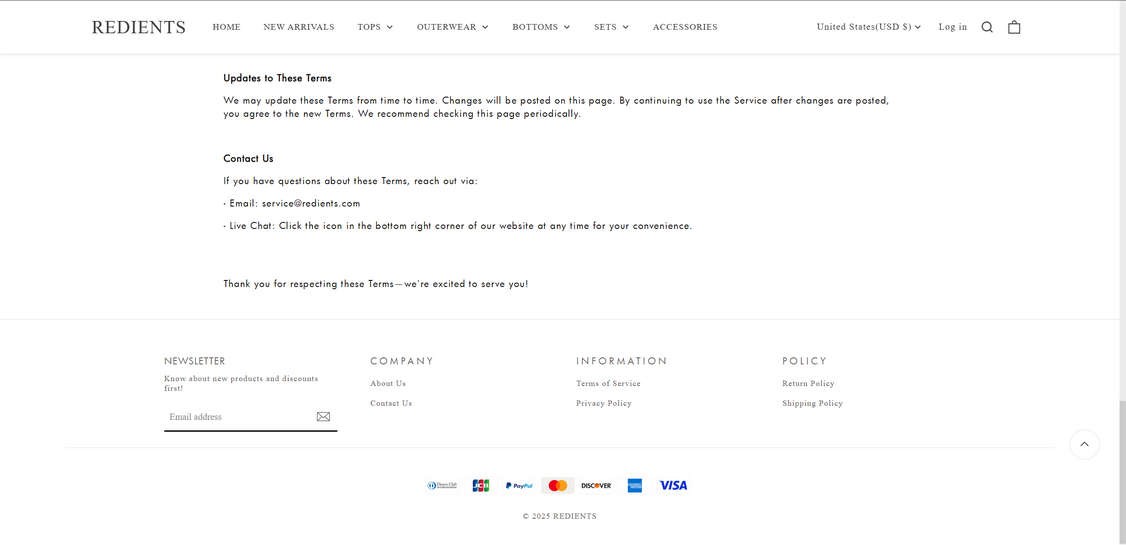Click the NEWSLETTER footer heading
This screenshot has width=1126, height=545.
(x=195, y=361)
